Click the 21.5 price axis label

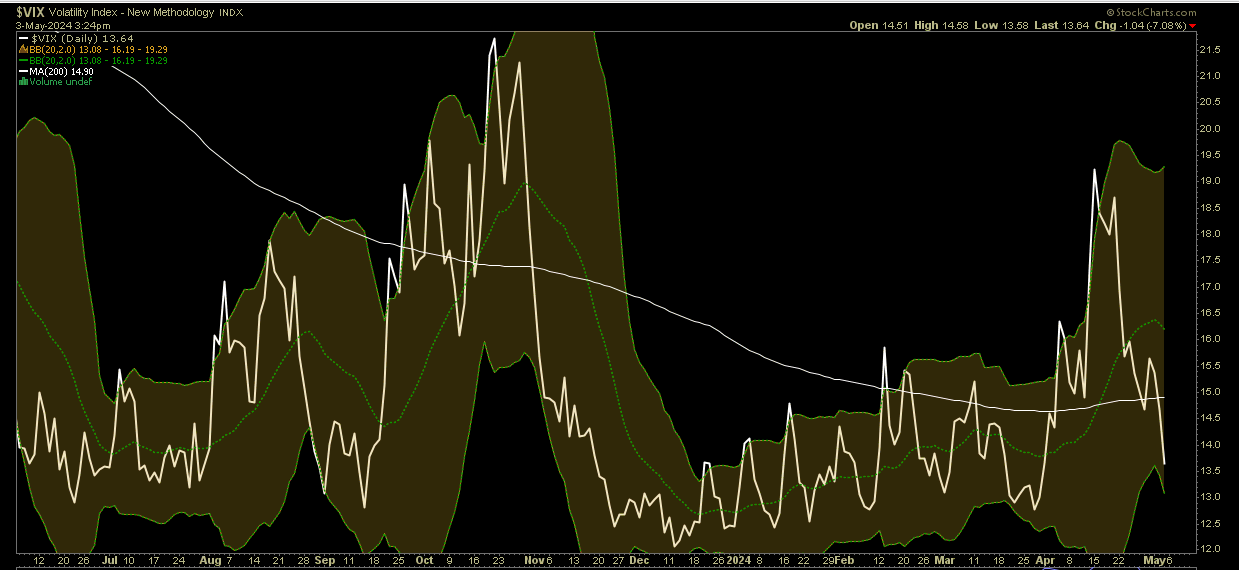click(1208, 49)
